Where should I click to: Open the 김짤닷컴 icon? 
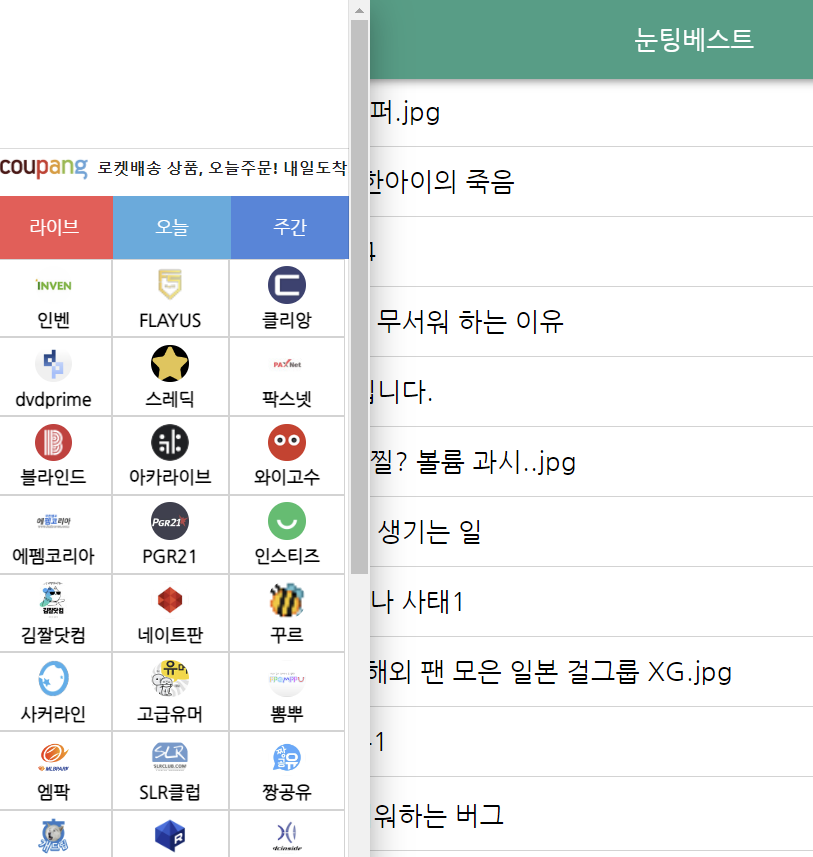coord(54,599)
